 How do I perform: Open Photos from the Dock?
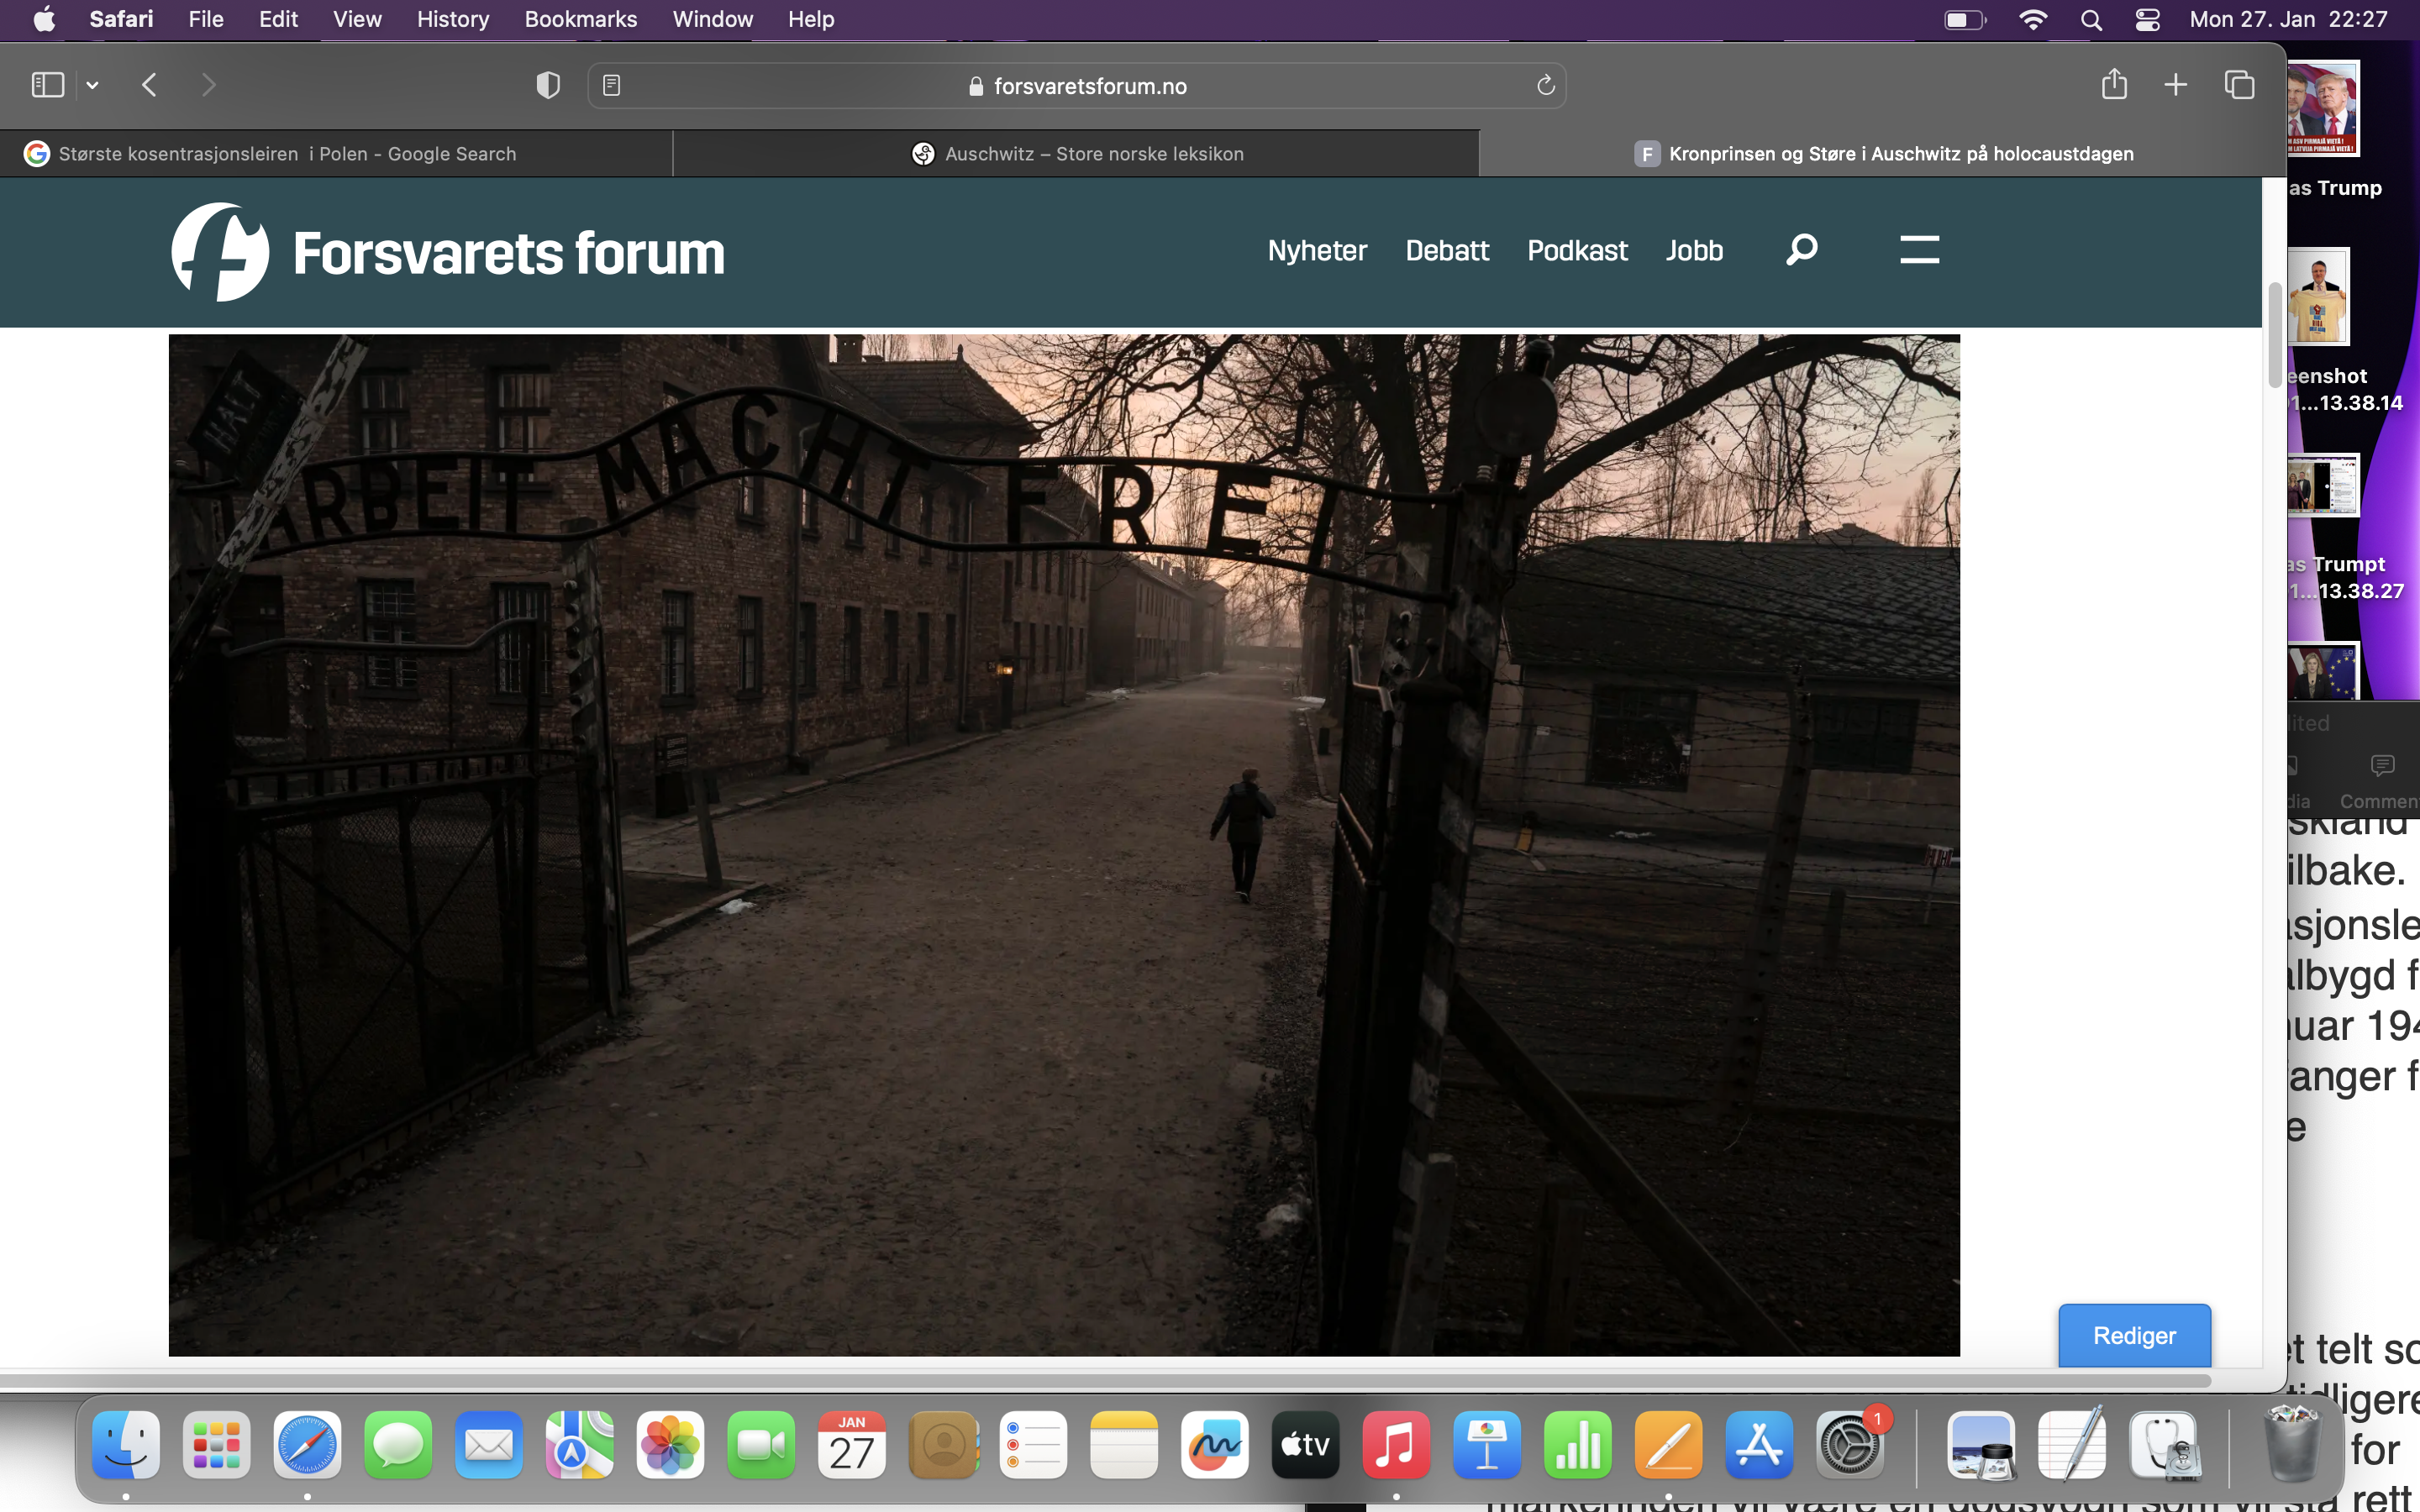[x=670, y=1445]
